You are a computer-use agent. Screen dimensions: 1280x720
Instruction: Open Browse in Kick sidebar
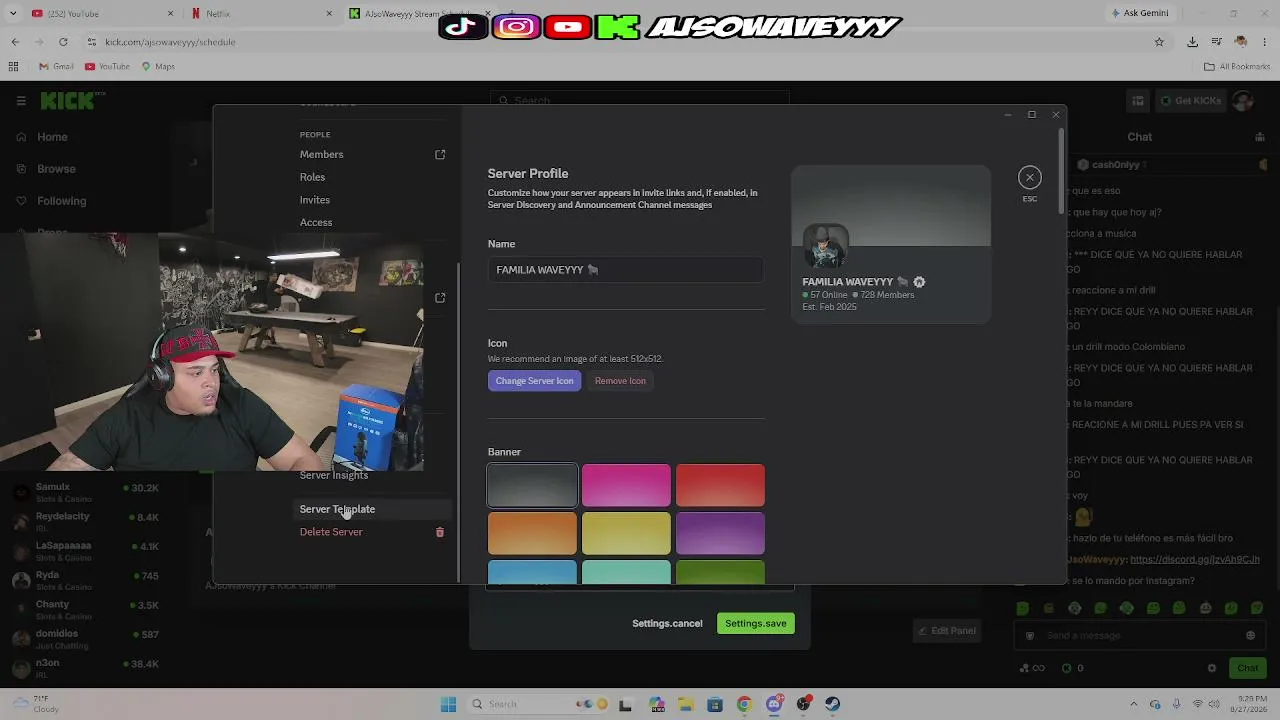click(56, 169)
